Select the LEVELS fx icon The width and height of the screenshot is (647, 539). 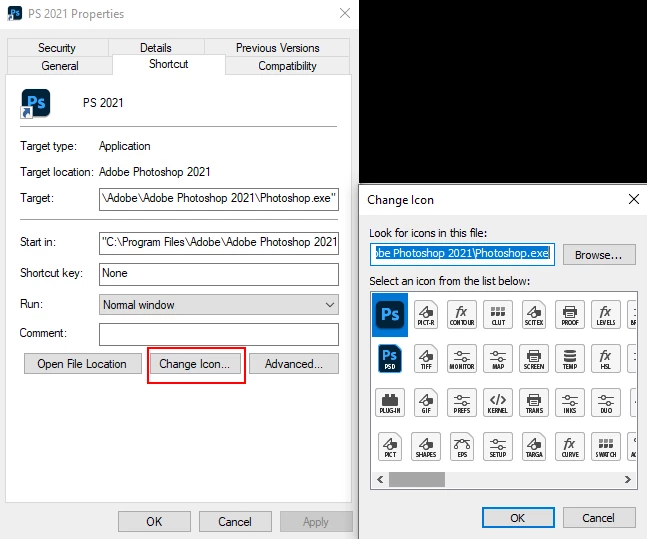coord(606,314)
